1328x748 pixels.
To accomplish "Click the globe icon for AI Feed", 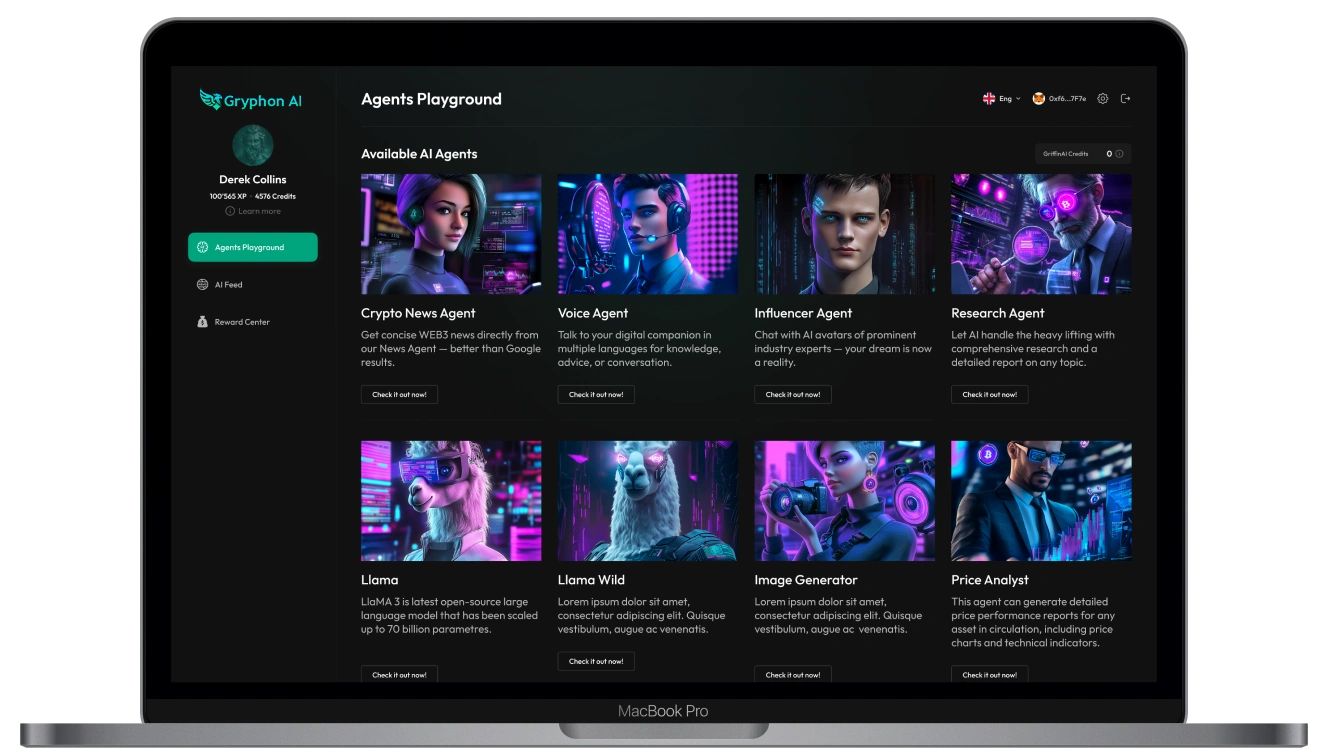I will [x=203, y=285].
